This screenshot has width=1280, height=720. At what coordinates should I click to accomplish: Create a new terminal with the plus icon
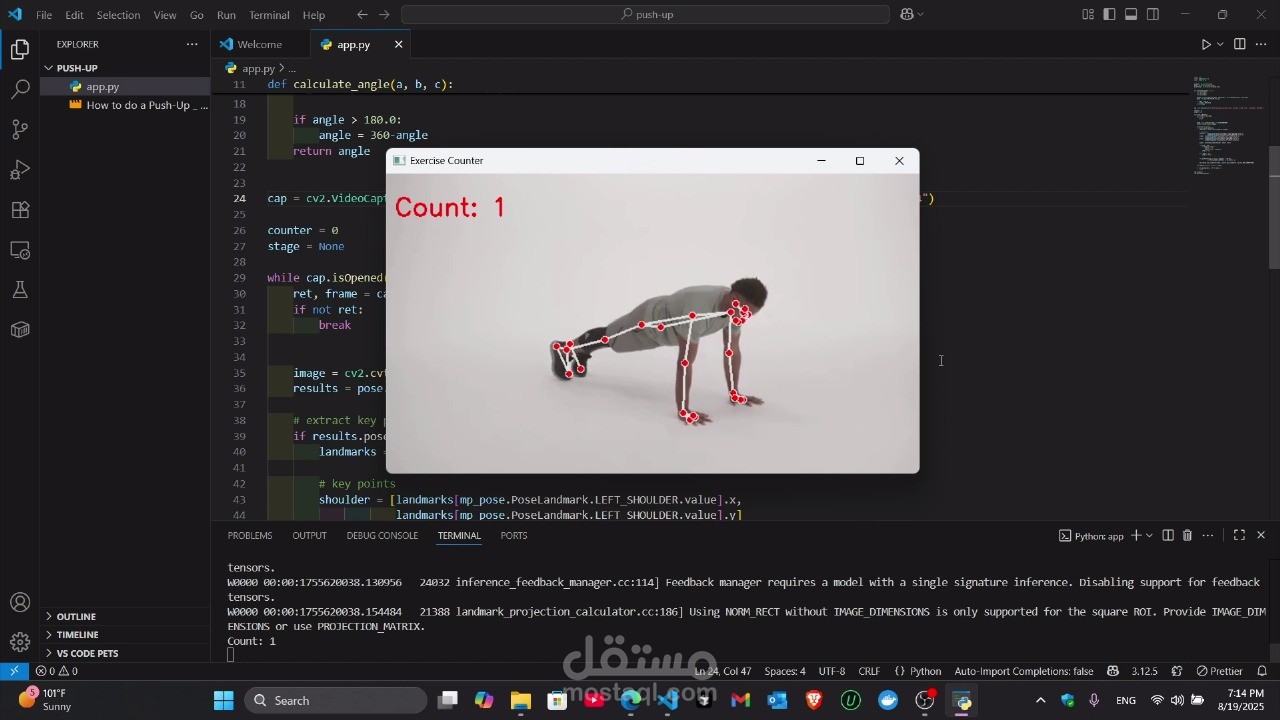click(x=1135, y=536)
